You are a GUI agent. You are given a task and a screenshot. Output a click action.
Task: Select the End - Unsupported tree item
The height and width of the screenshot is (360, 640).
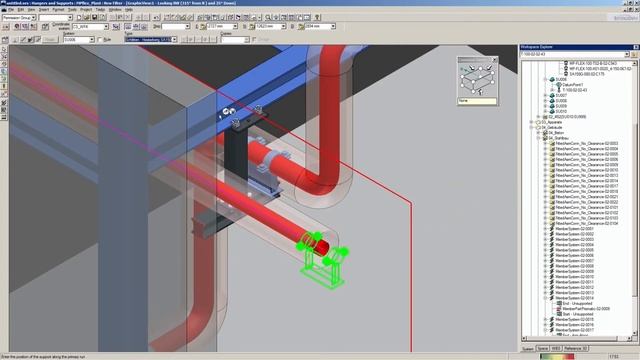click(577, 304)
